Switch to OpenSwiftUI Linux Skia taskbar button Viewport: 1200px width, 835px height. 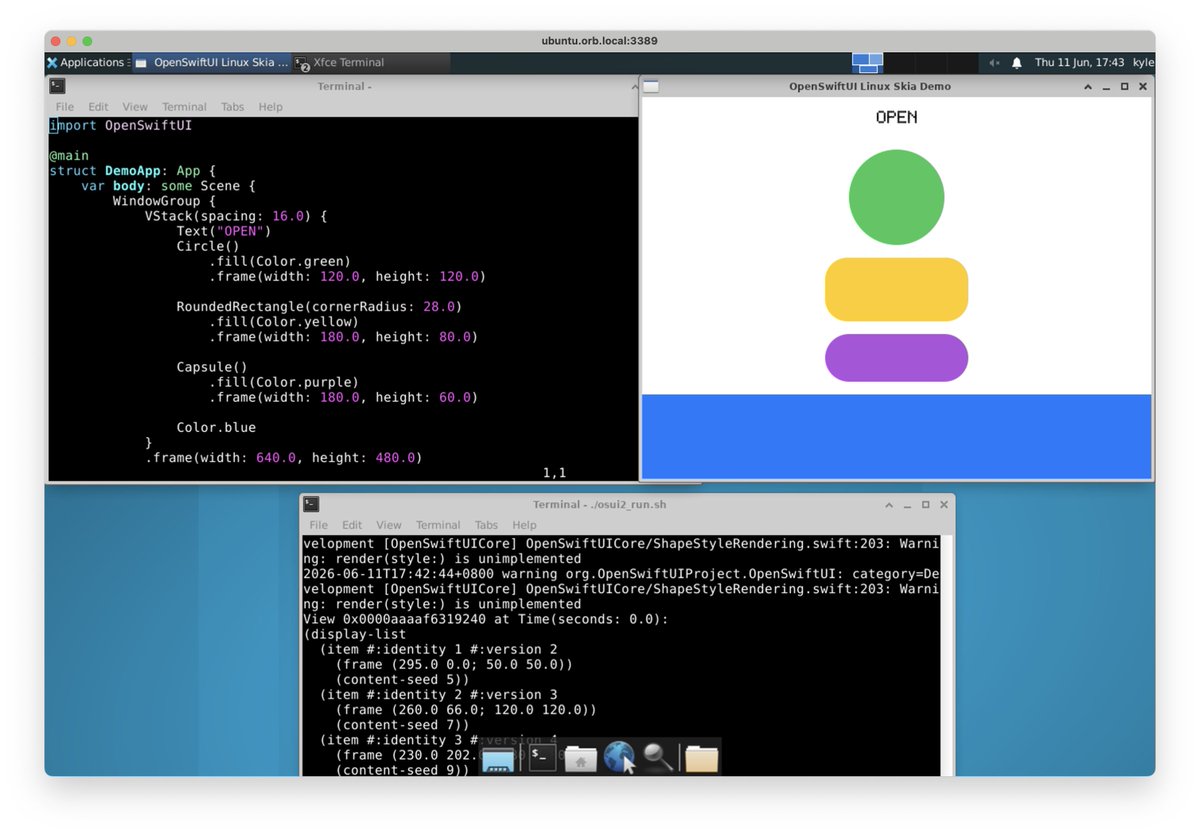(x=211, y=62)
